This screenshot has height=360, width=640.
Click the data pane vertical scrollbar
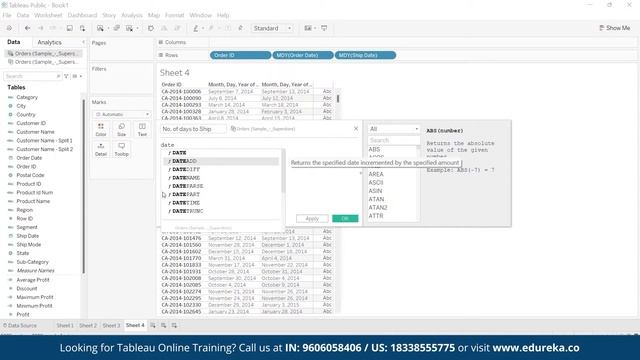(84, 186)
